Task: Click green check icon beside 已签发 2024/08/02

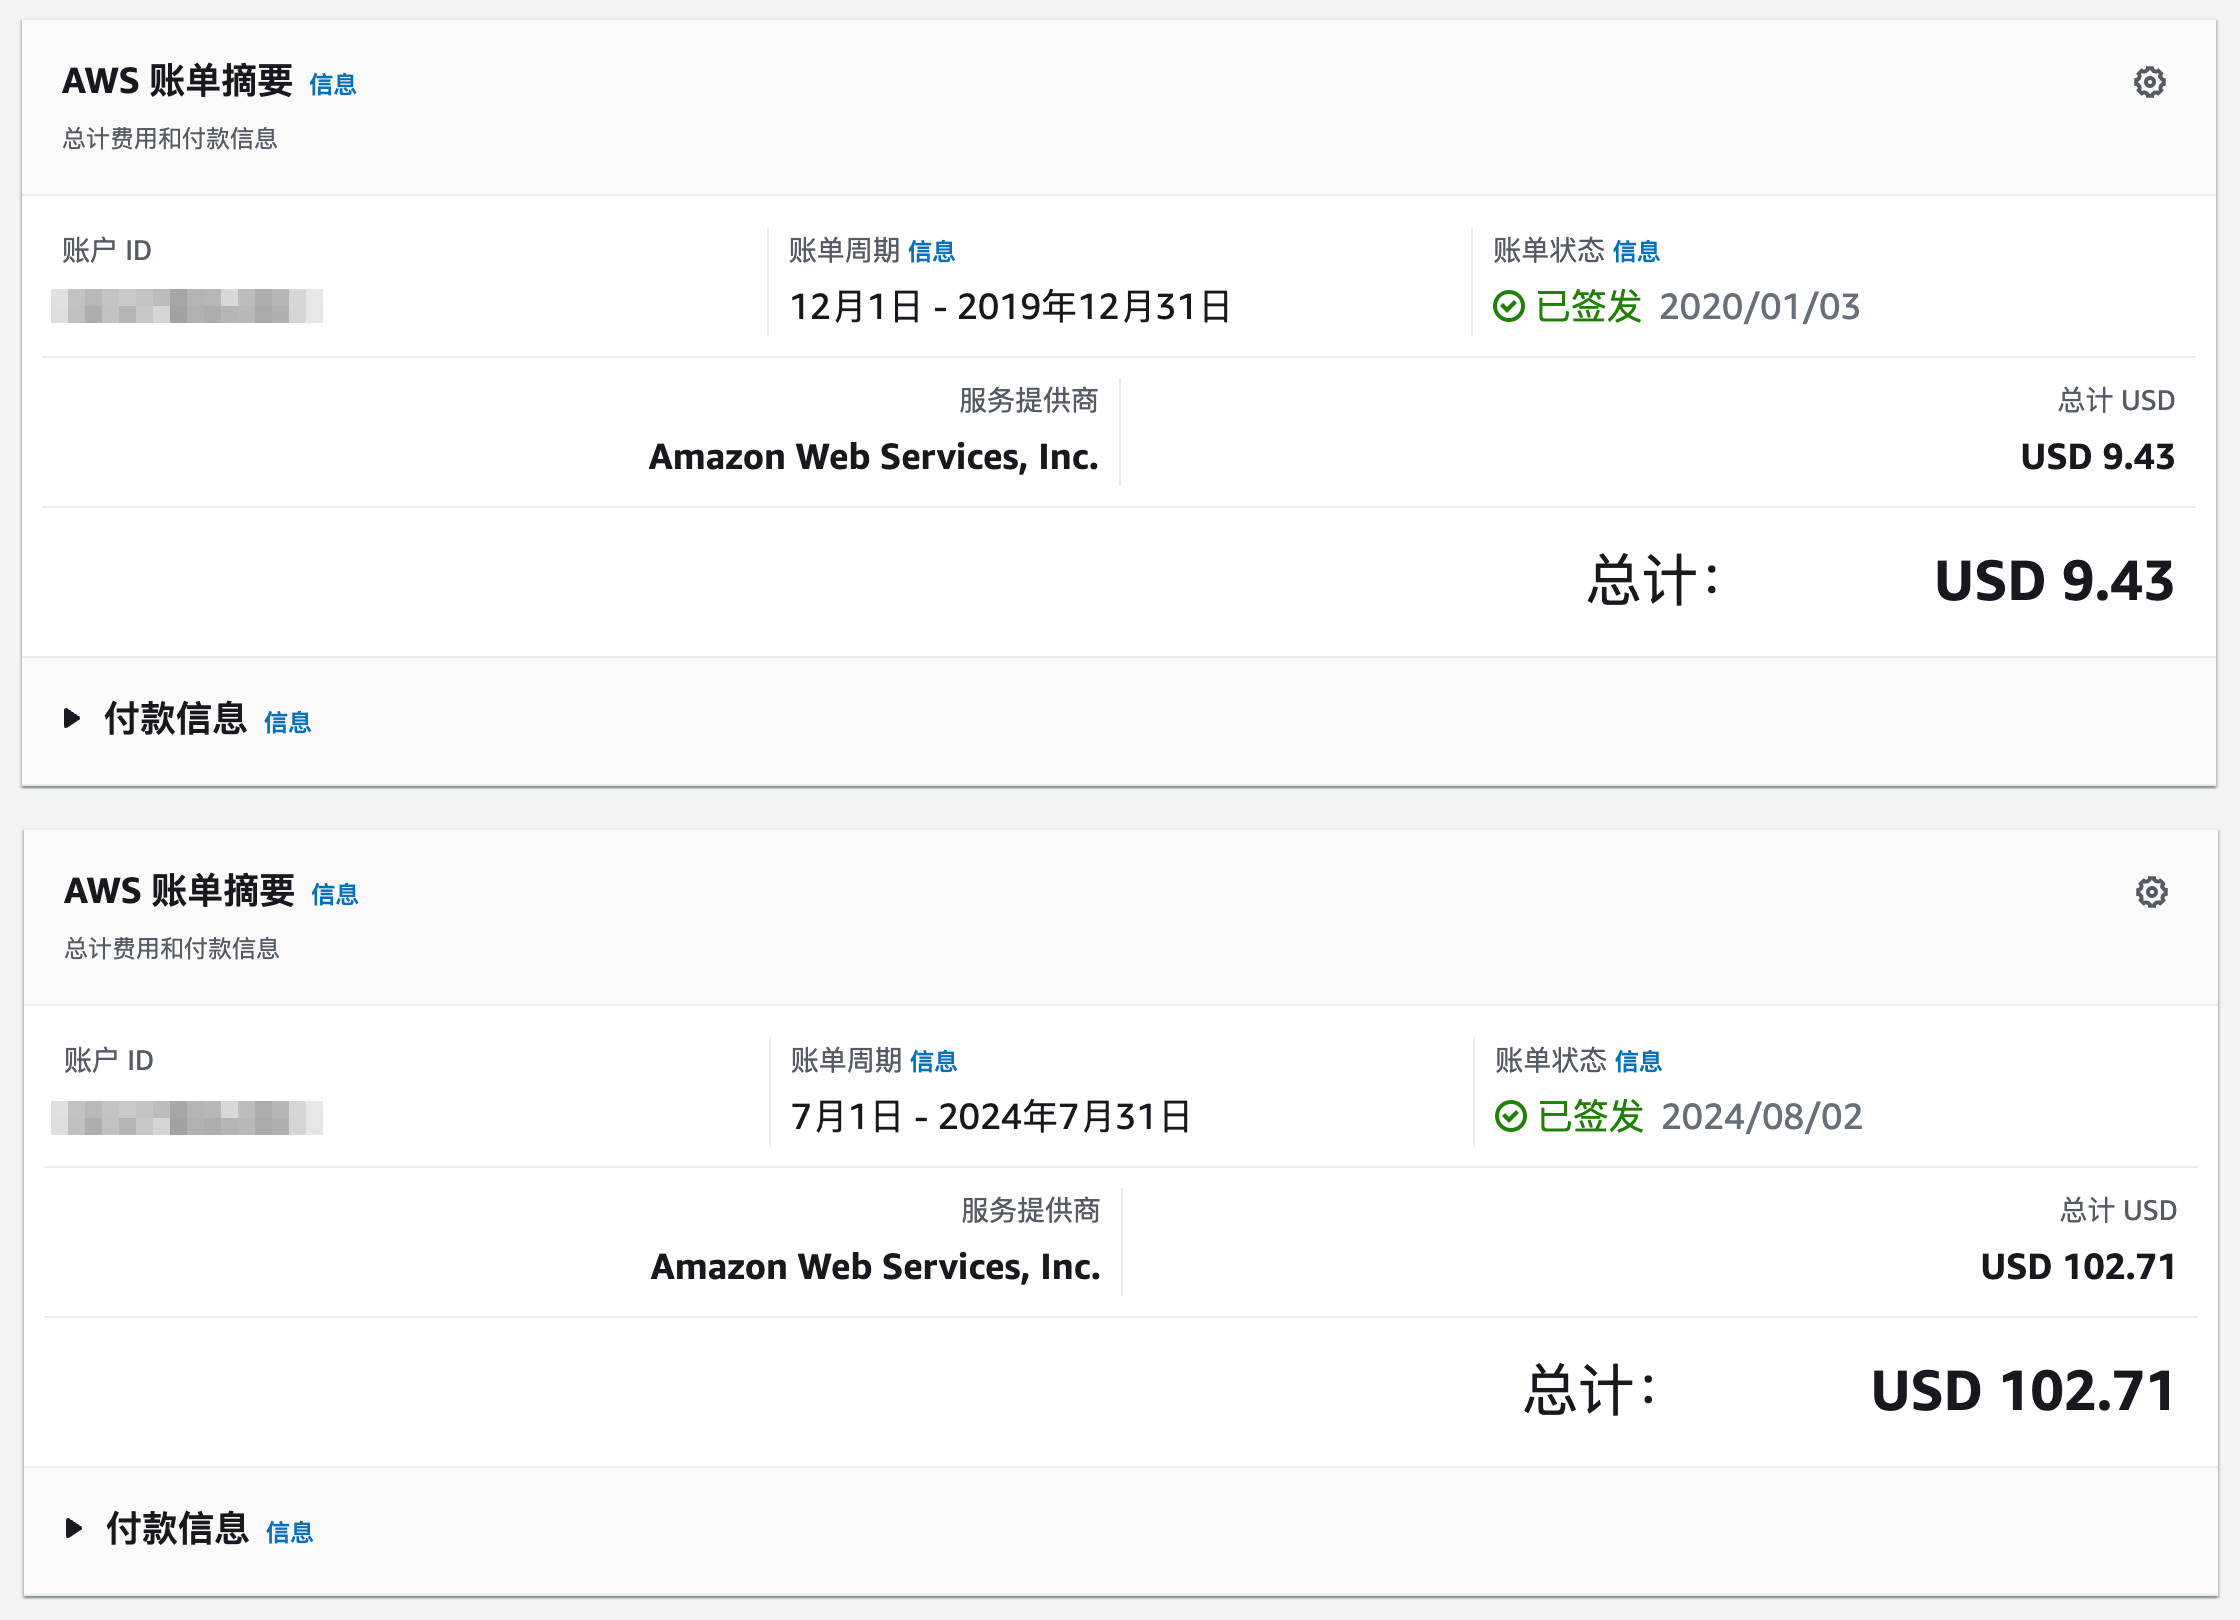Action: point(1510,1116)
